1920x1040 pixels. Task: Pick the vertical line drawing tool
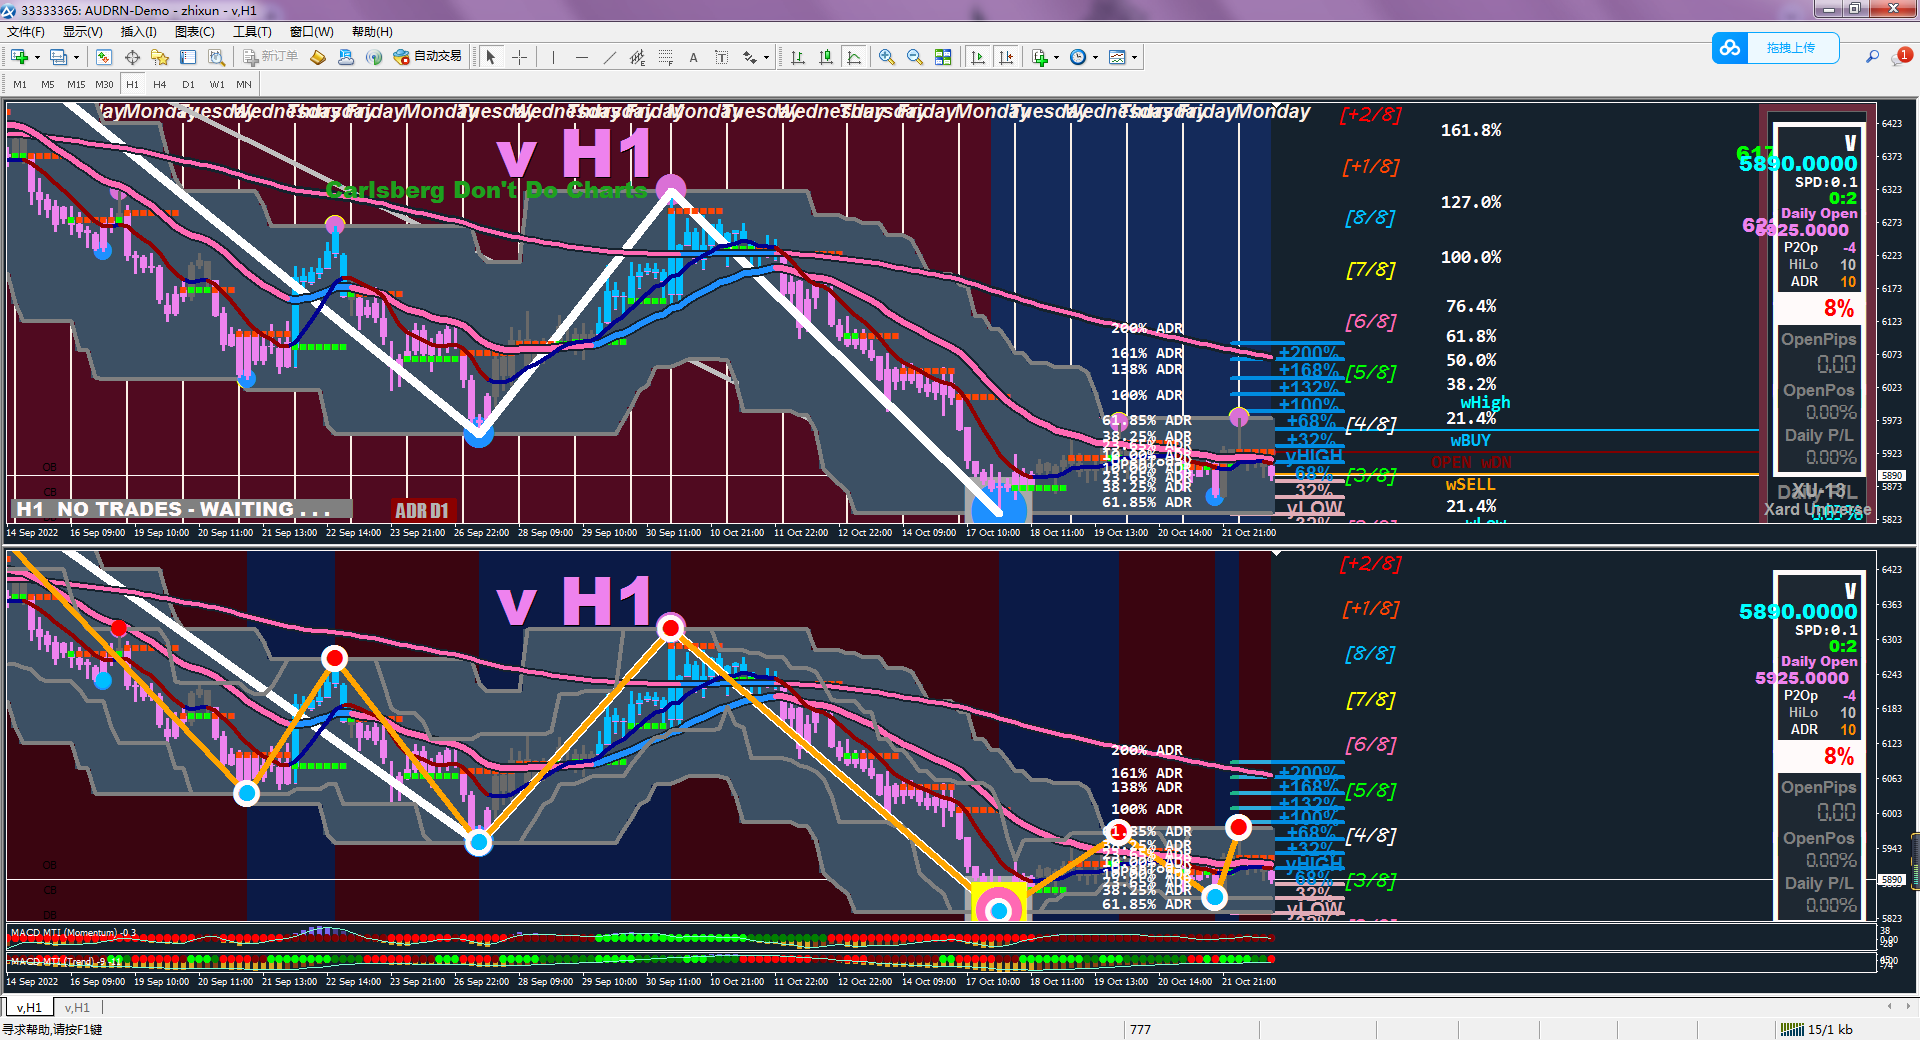pos(553,57)
